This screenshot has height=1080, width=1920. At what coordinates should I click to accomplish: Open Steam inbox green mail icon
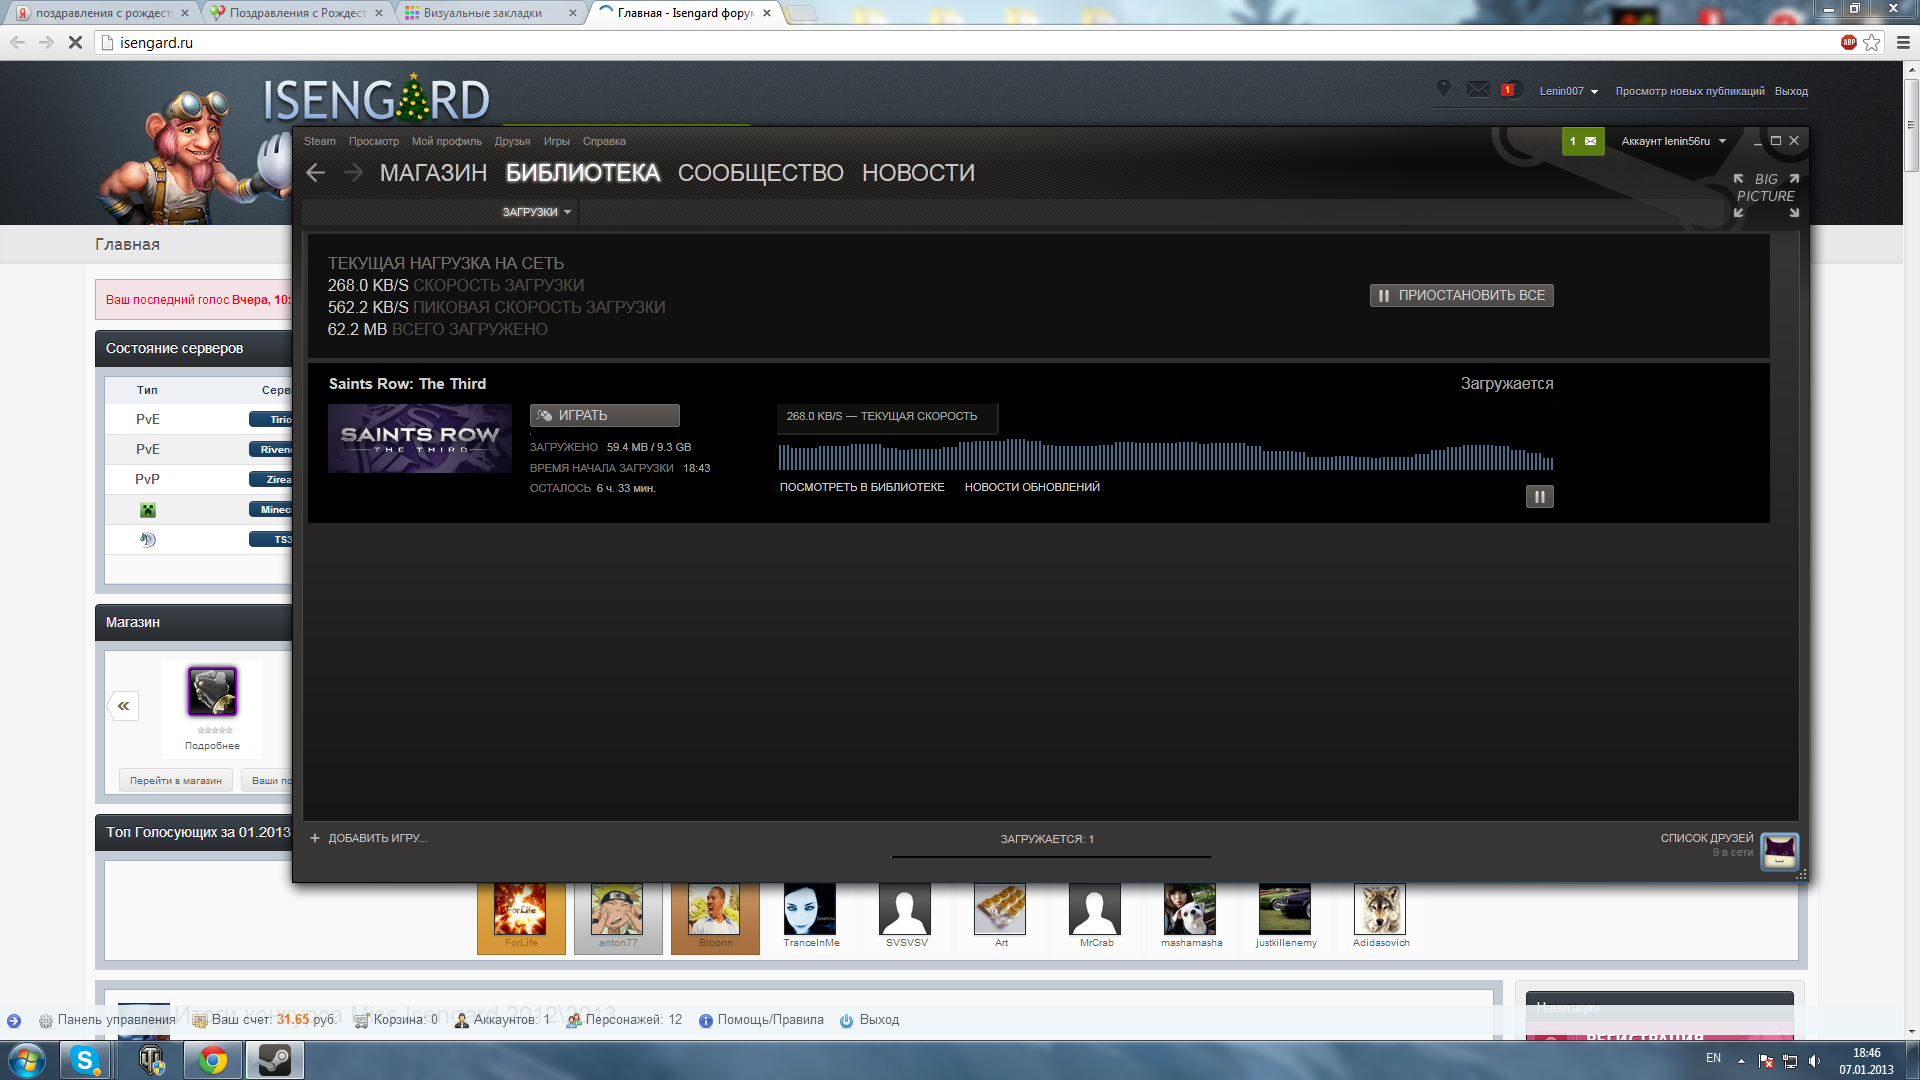point(1583,141)
